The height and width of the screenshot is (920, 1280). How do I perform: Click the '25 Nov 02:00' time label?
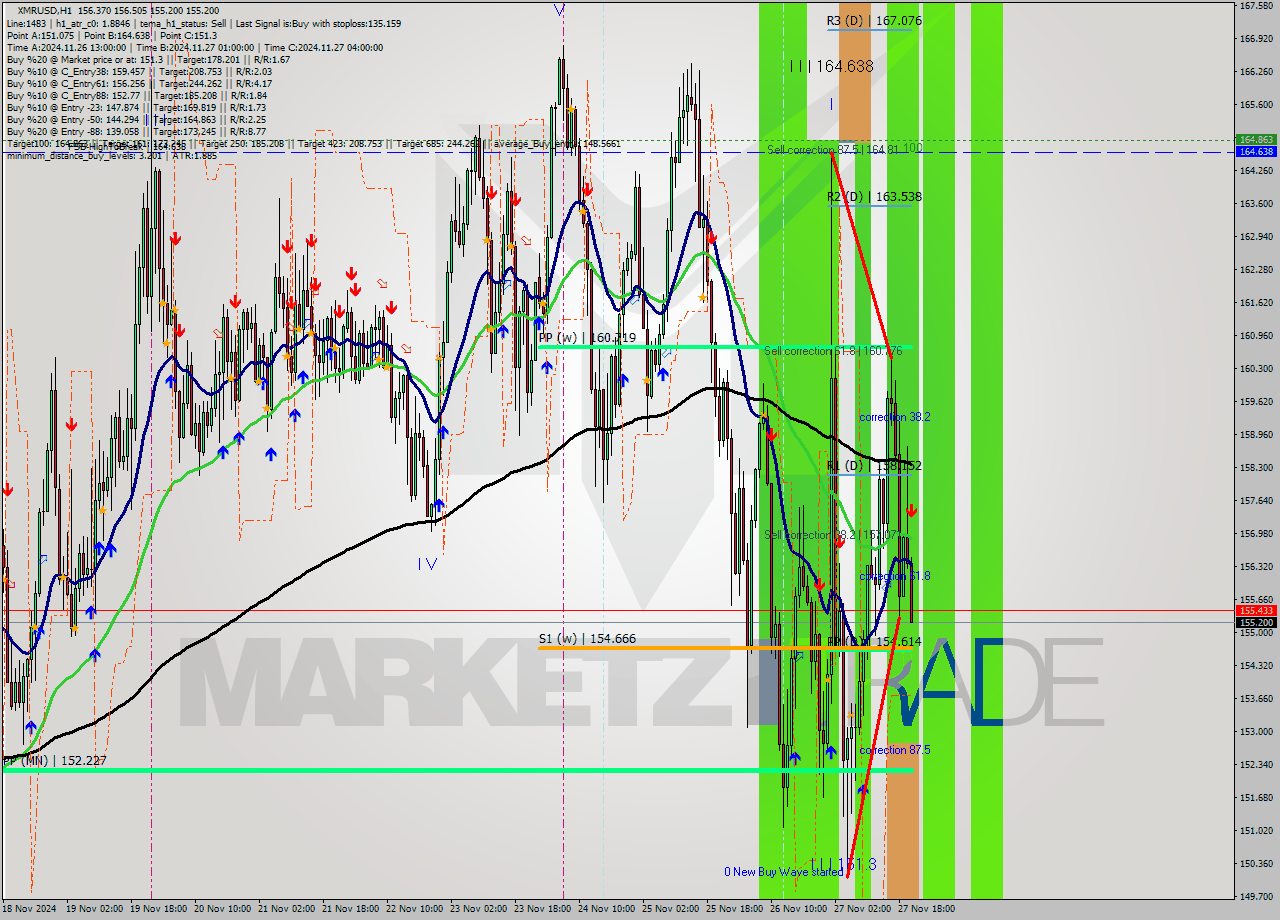669,910
